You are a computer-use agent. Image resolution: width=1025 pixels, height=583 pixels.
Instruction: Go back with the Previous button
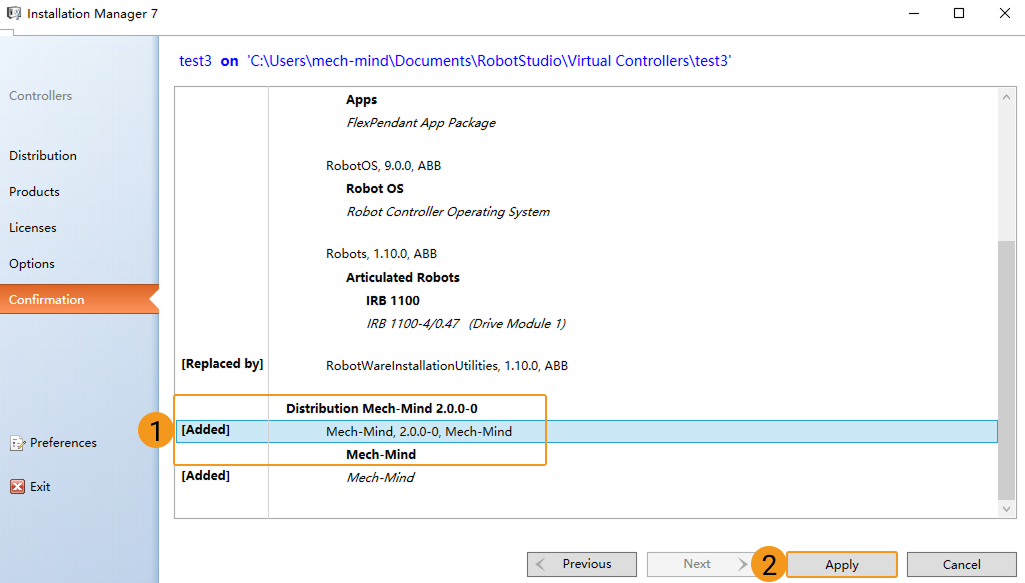tap(582, 564)
